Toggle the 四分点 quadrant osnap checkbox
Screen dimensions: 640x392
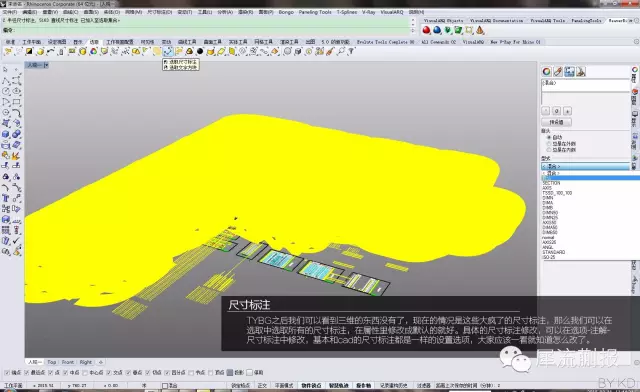[167, 372]
